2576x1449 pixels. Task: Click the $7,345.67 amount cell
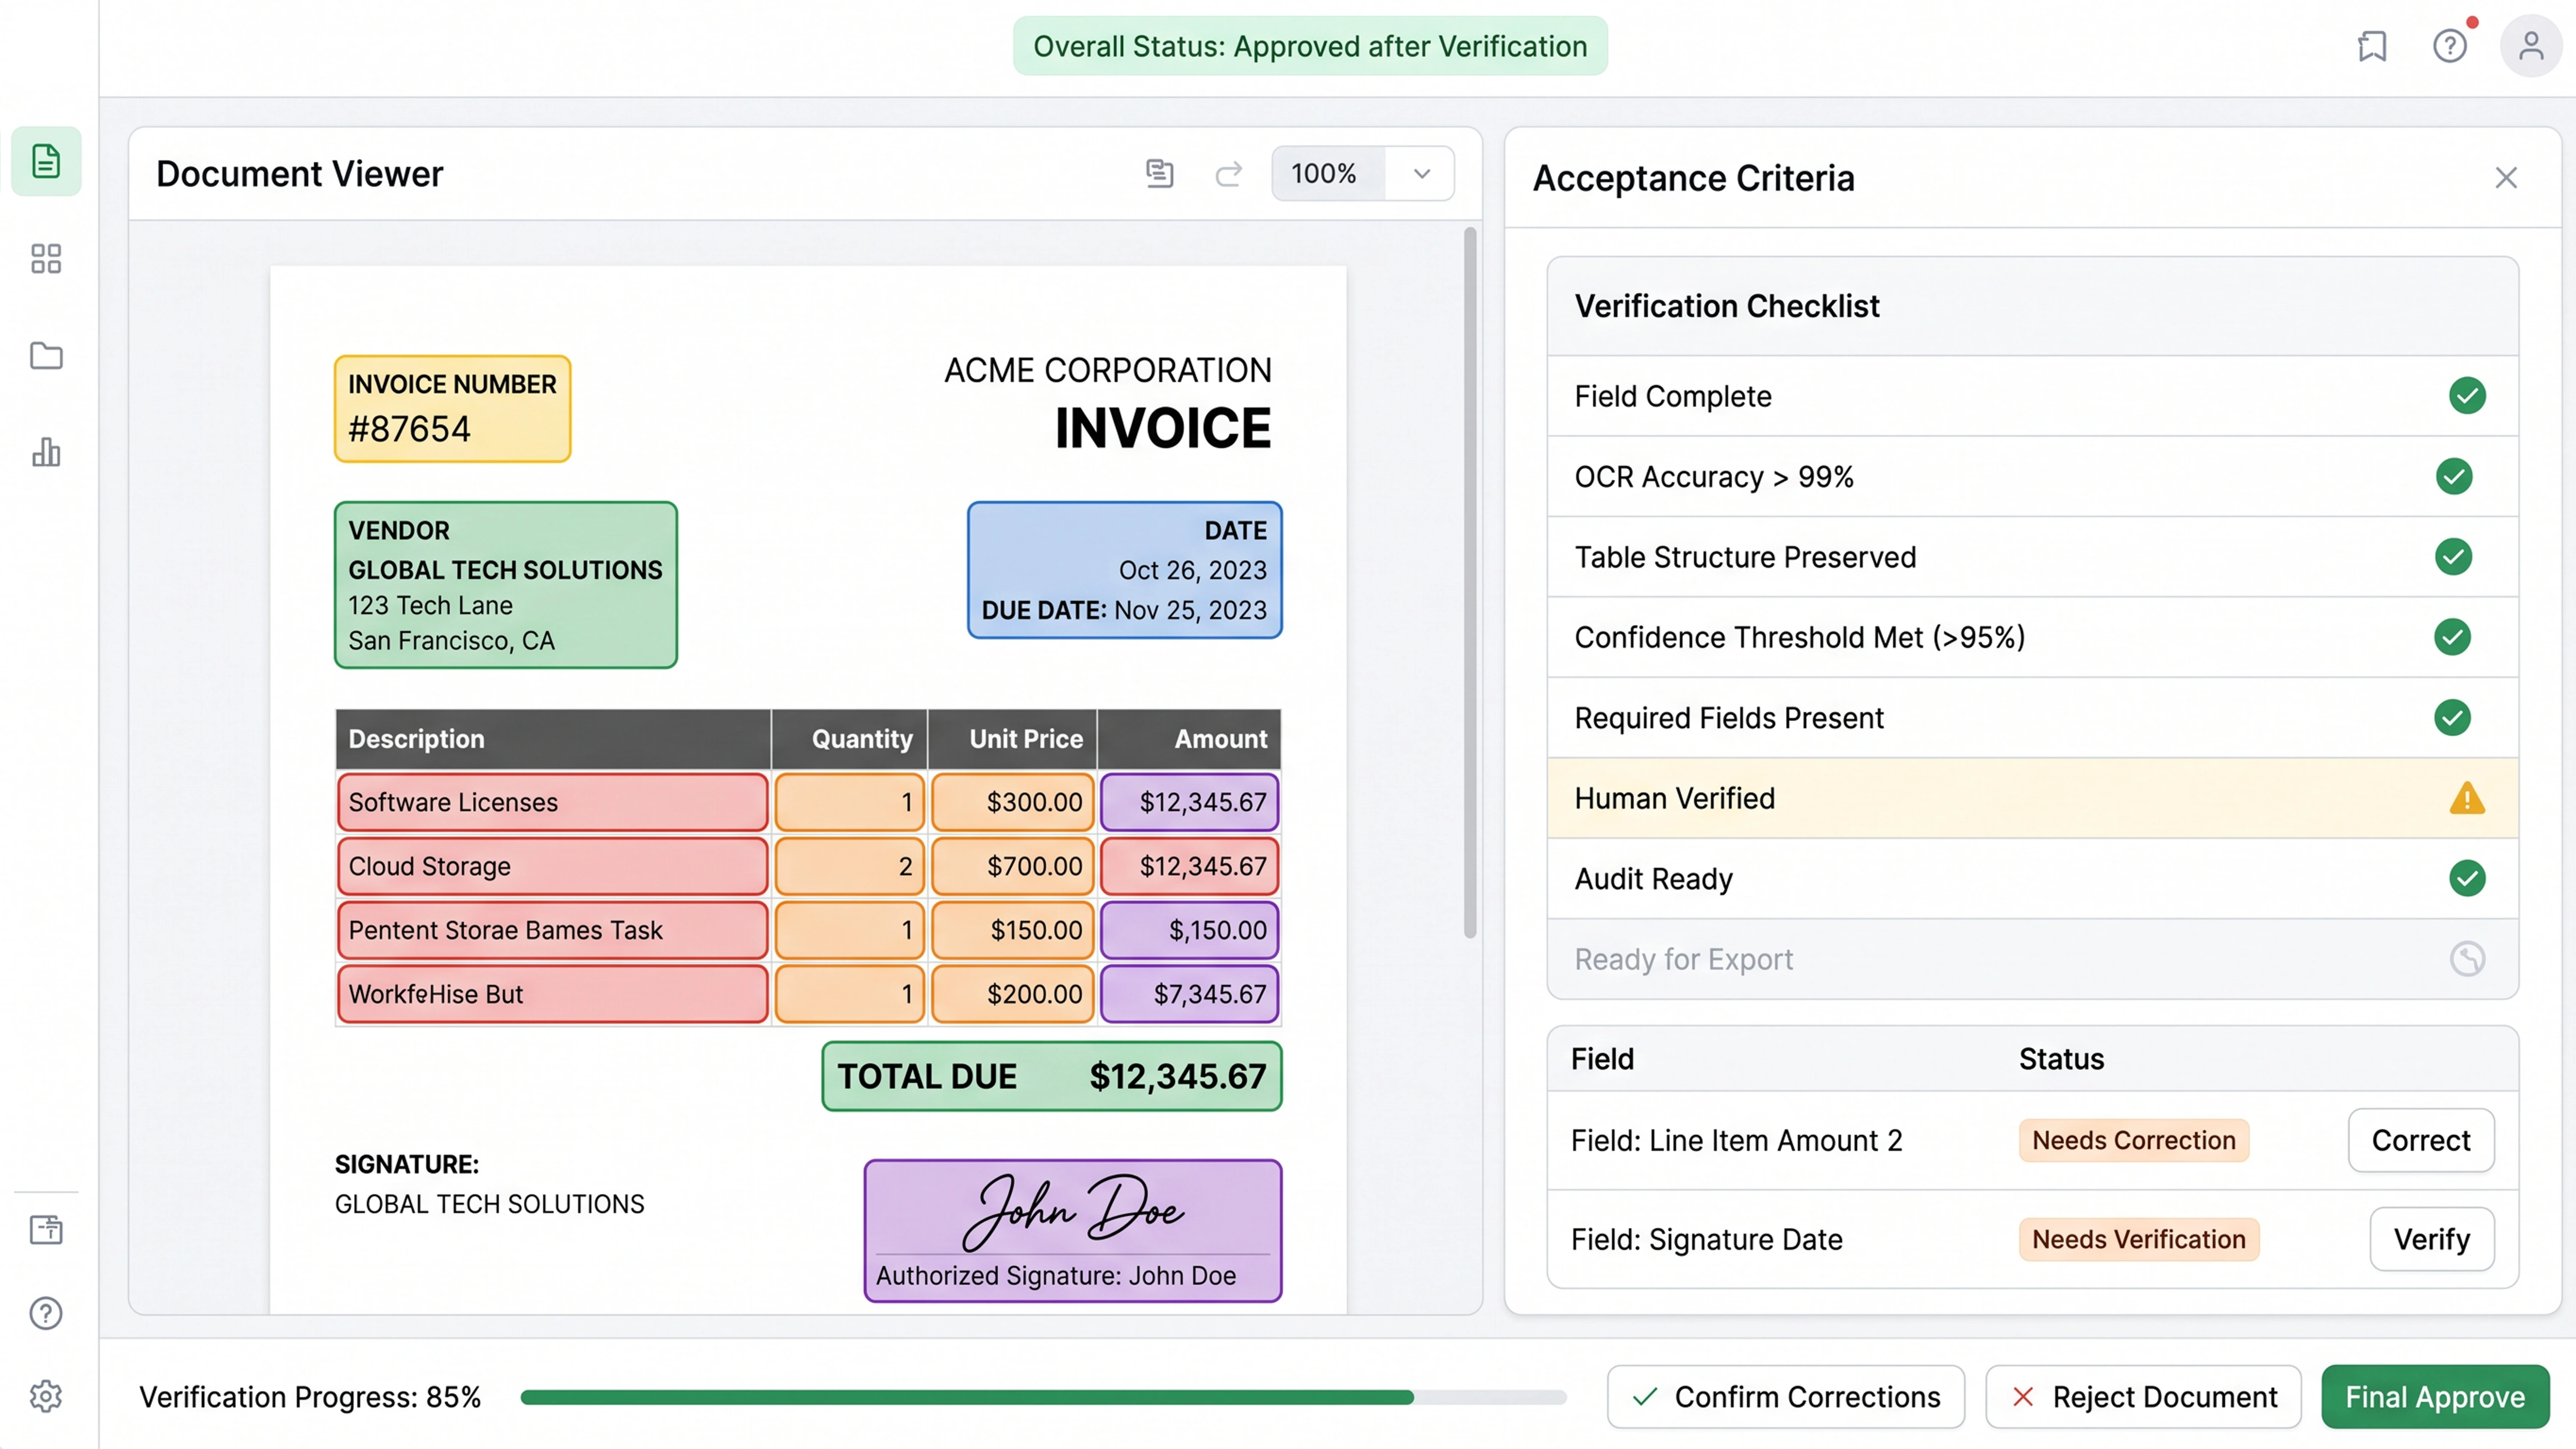(x=1190, y=994)
